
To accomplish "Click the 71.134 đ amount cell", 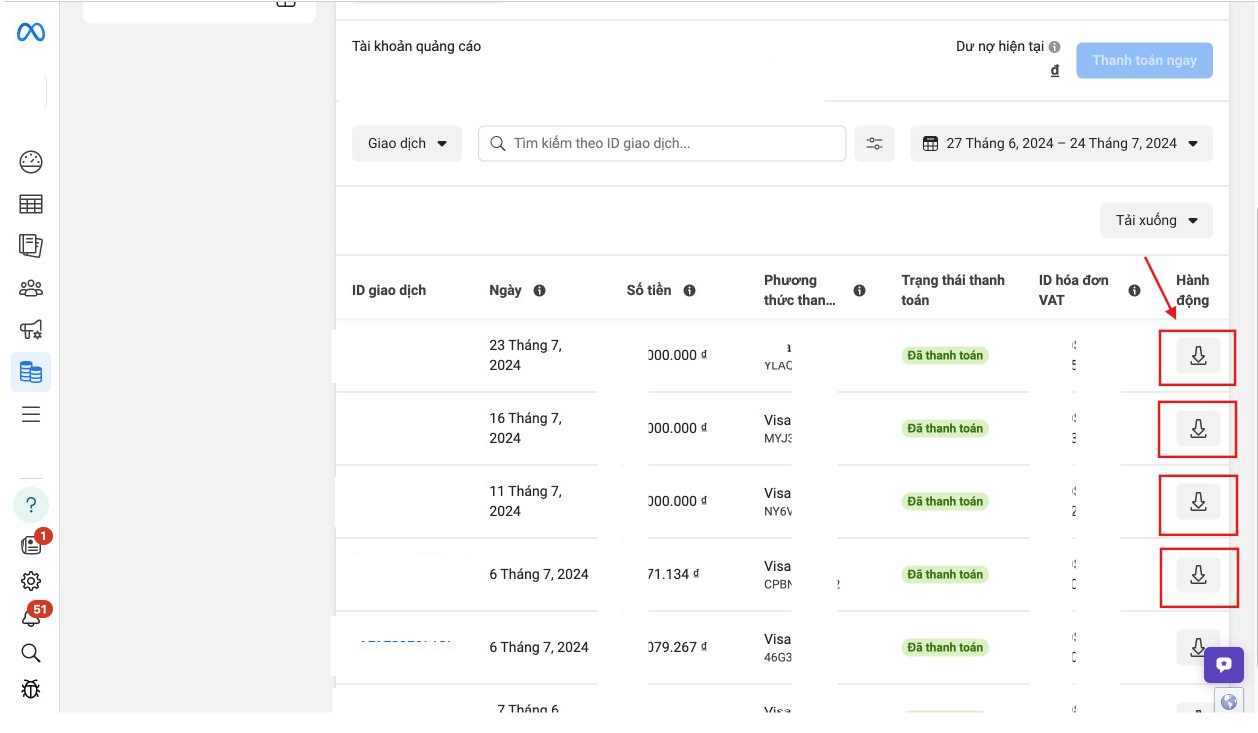I will click(x=674, y=574).
